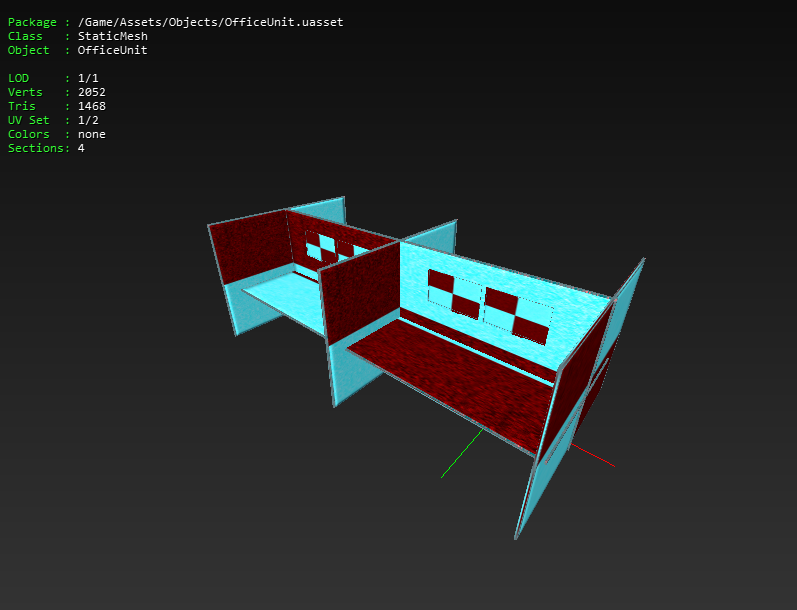The height and width of the screenshot is (610, 797).
Task: Click the green Verts label
Action: click(x=25, y=92)
